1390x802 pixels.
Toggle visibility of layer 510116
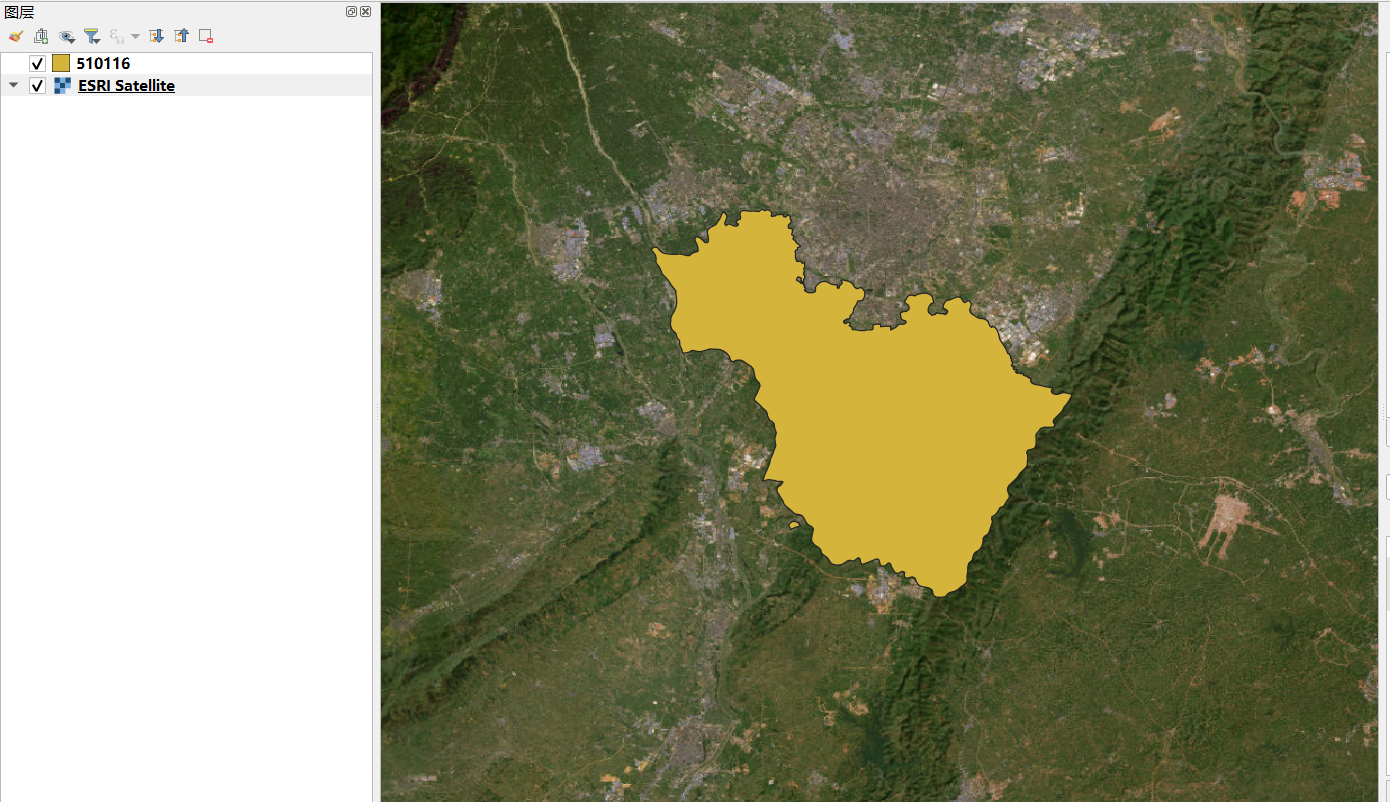pyautogui.click(x=38, y=63)
